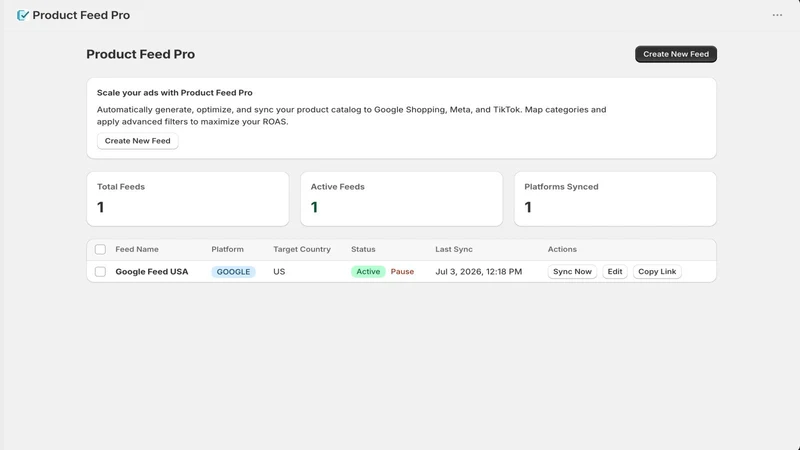
Task: Click Sync Now for Google Feed USA
Action: [x=572, y=272]
